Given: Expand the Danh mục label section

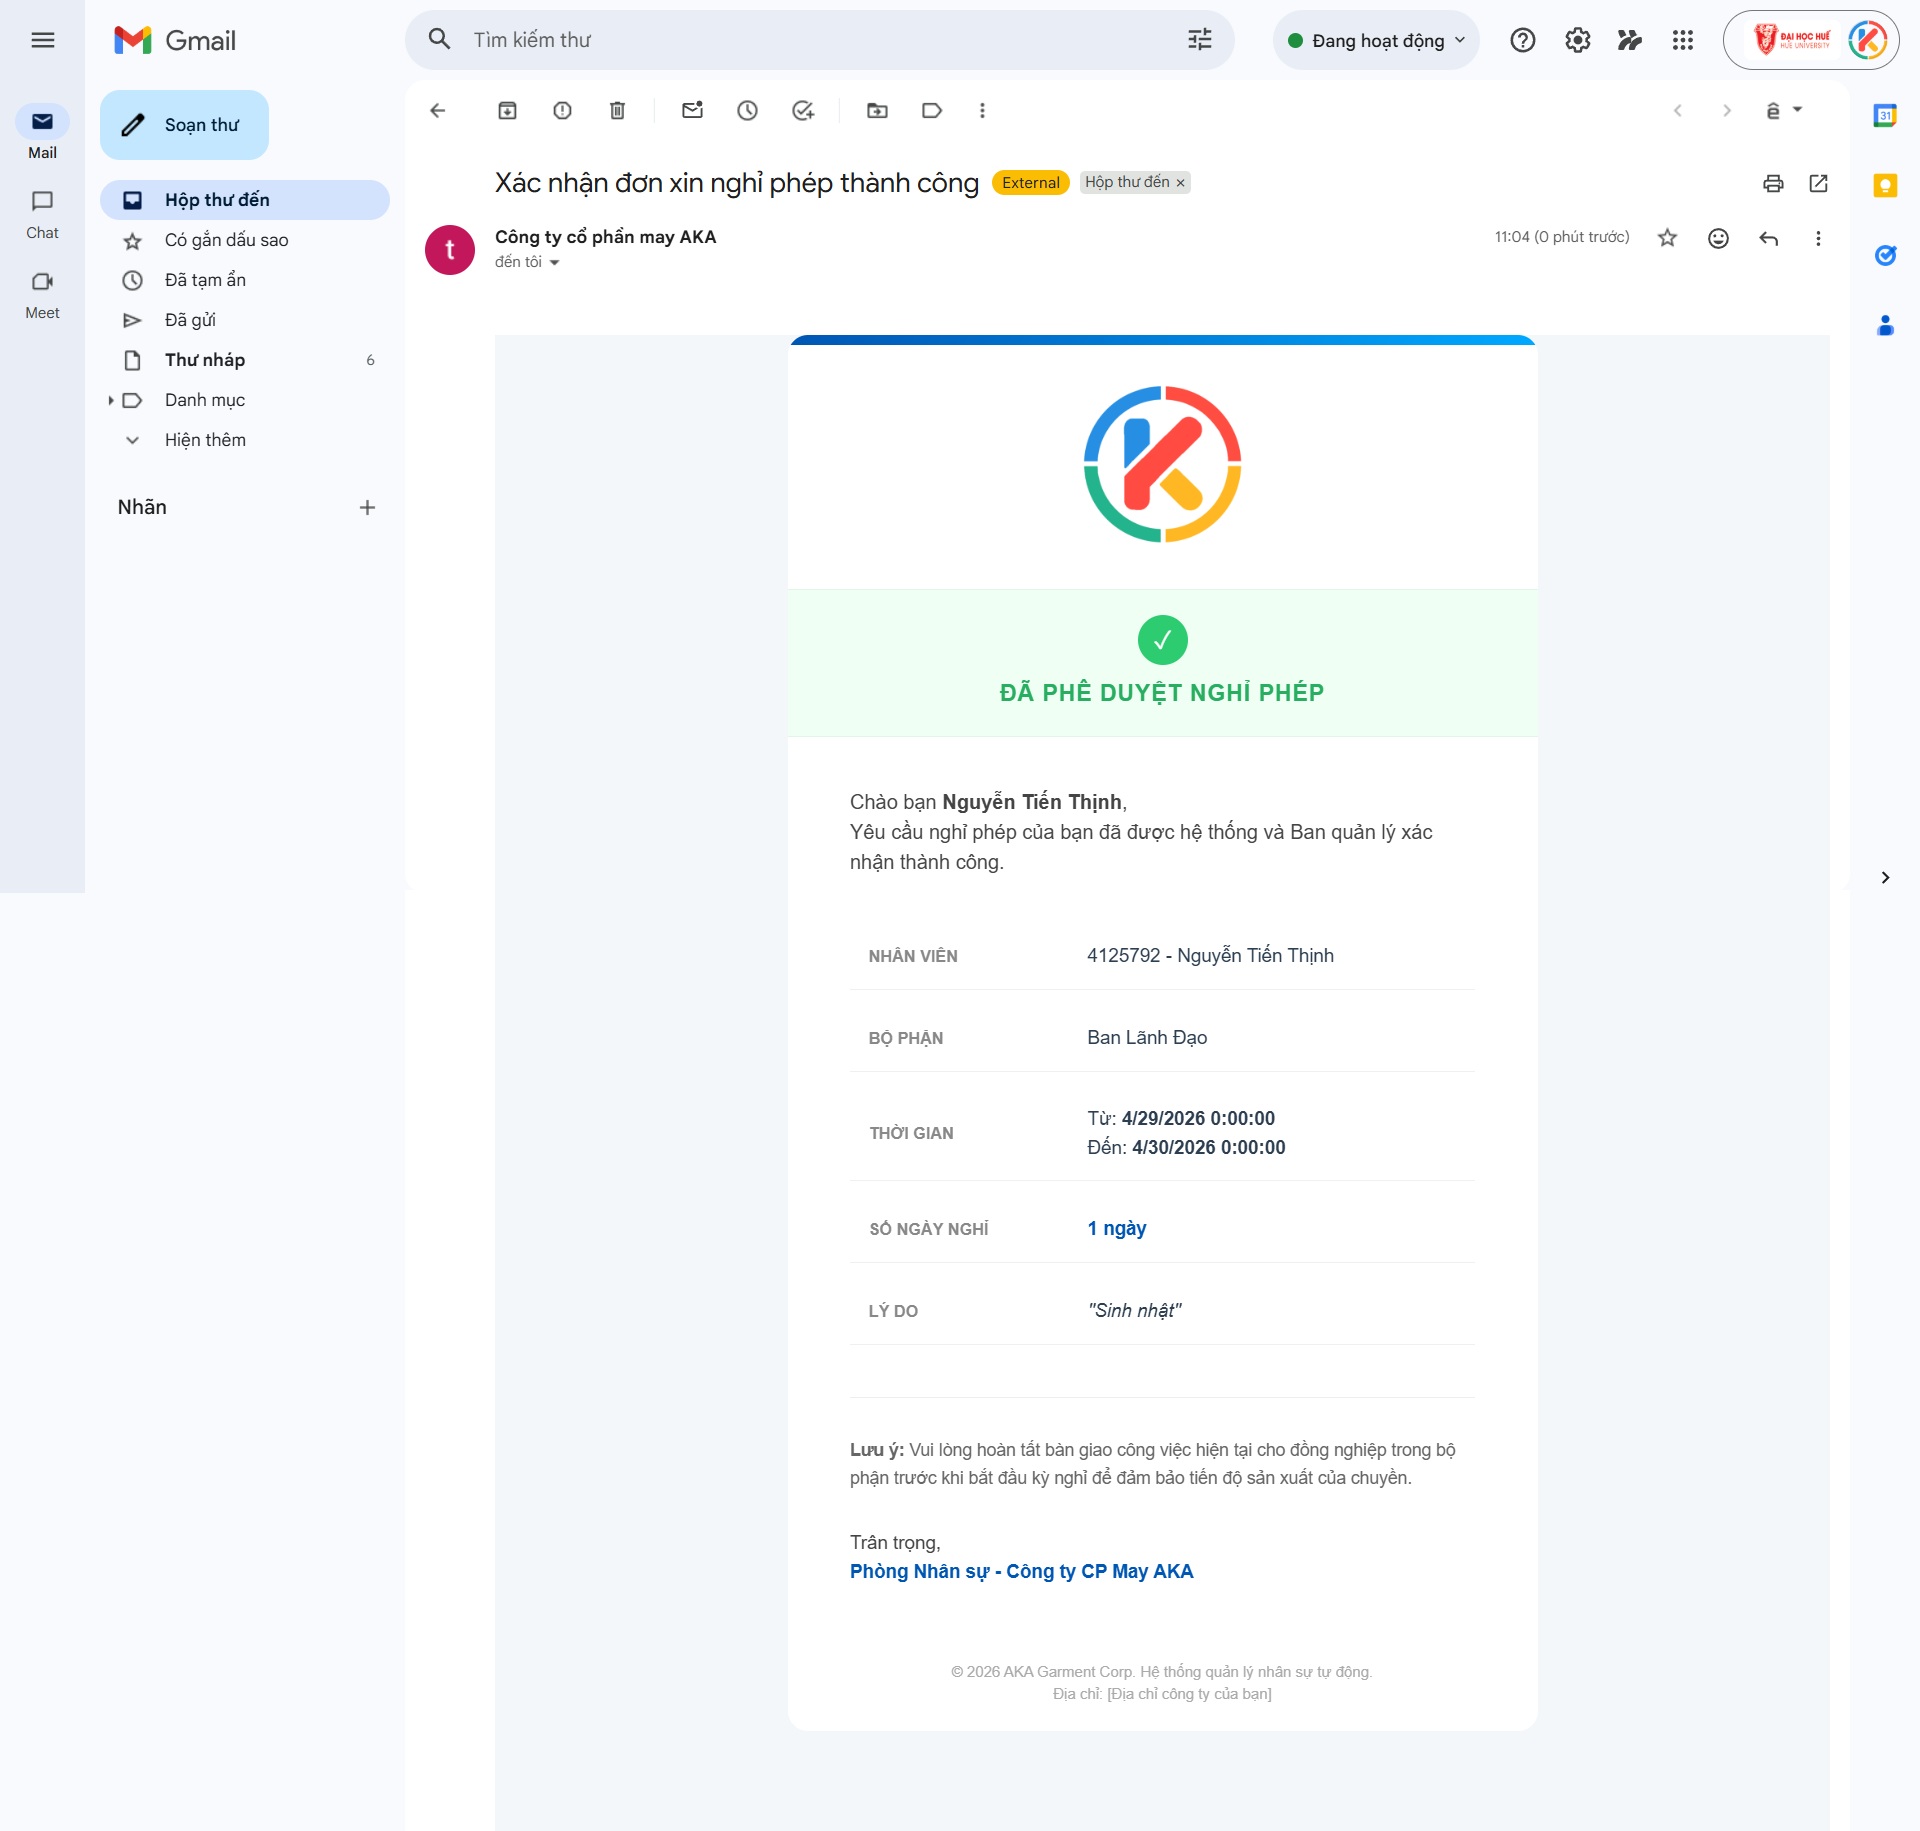Looking at the screenshot, I should click(x=110, y=400).
